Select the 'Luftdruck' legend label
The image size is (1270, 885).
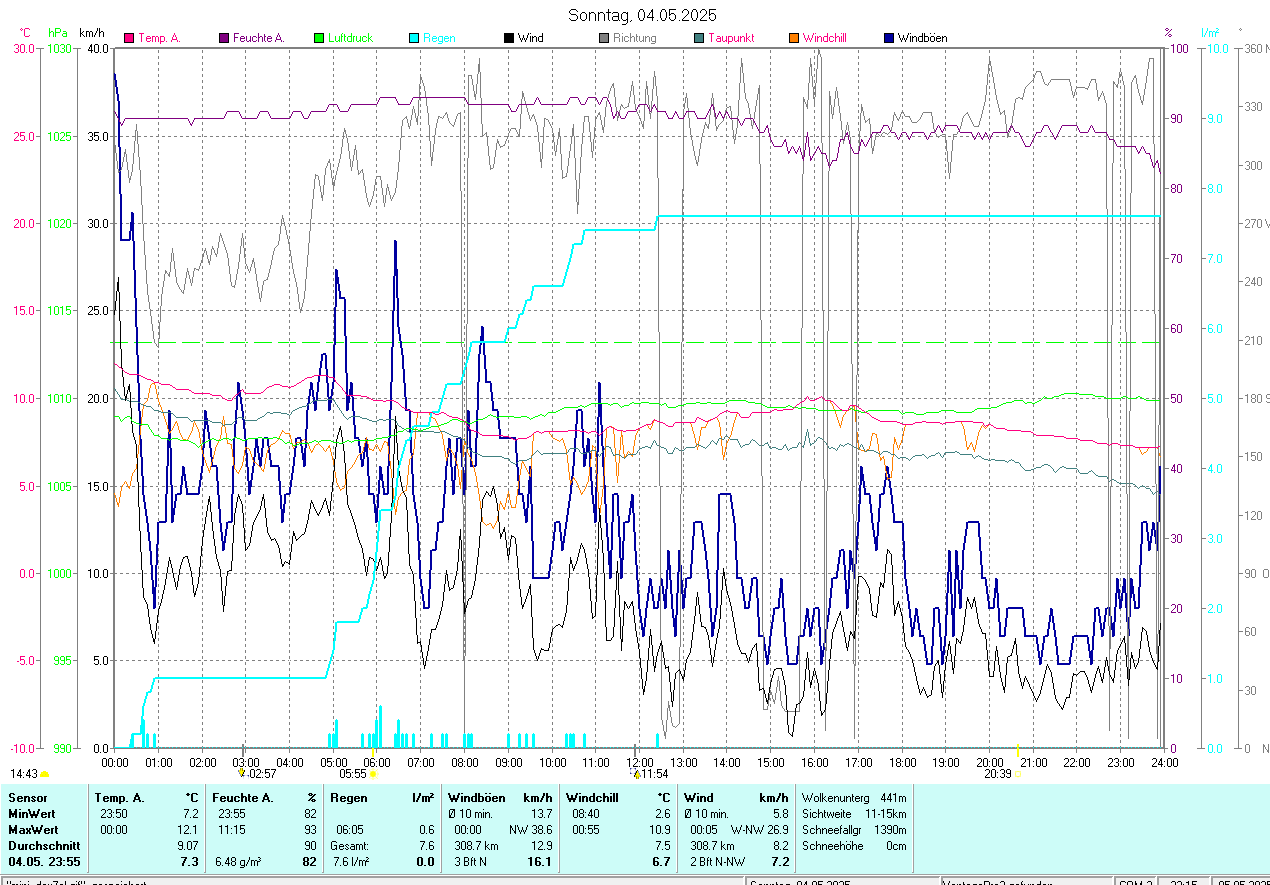coord(350,38)
